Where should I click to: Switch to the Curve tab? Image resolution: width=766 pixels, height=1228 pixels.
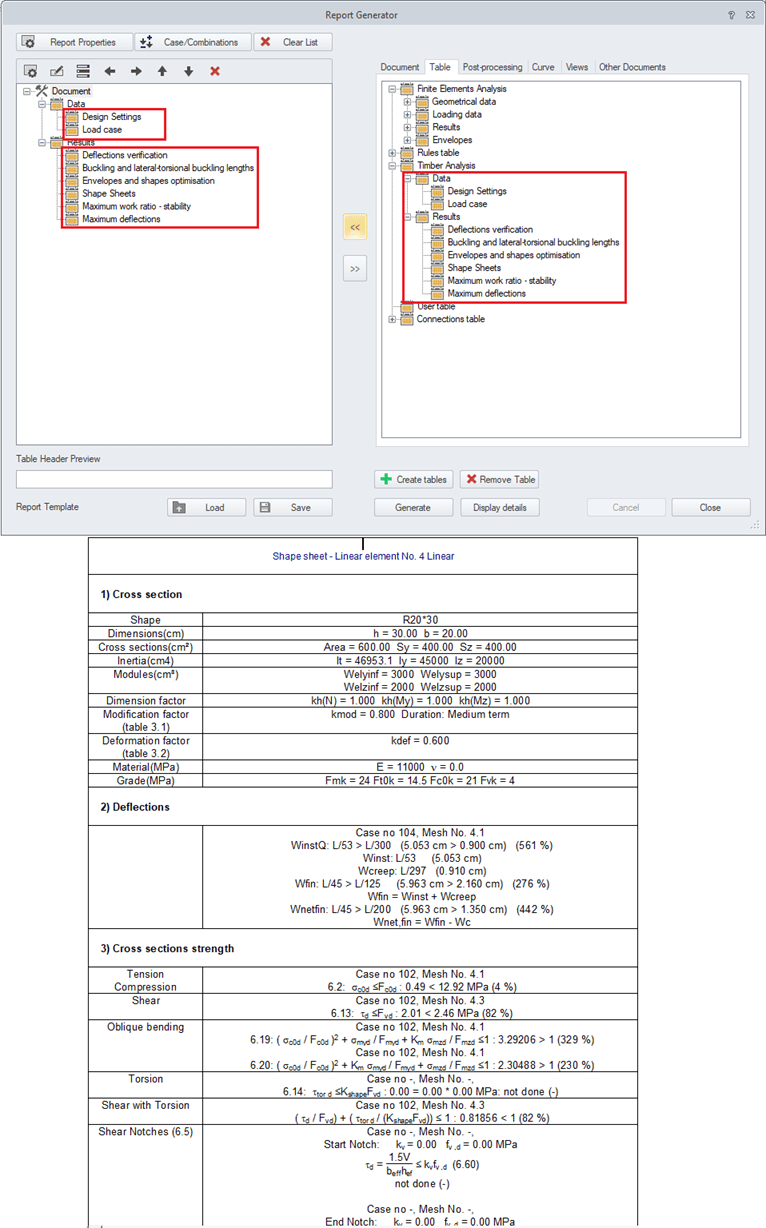[543, 67]
